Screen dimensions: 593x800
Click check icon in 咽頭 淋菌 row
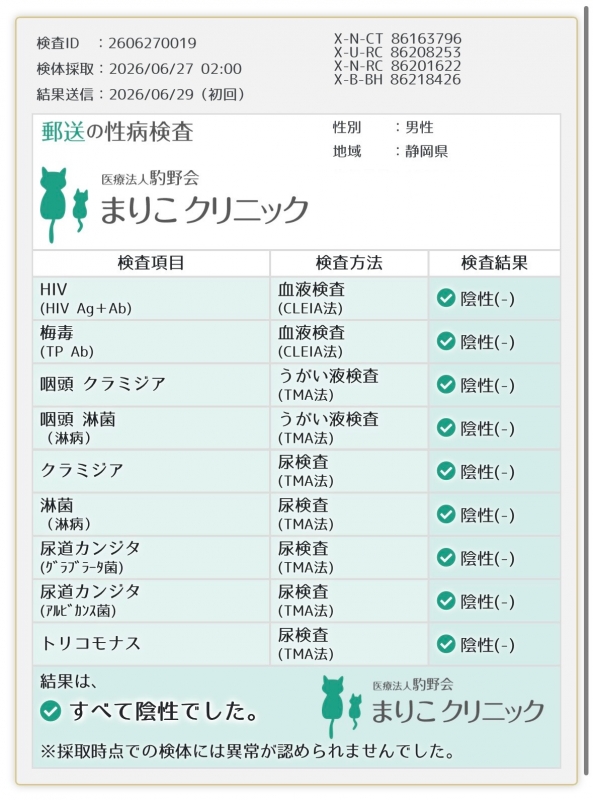point(446,428)
